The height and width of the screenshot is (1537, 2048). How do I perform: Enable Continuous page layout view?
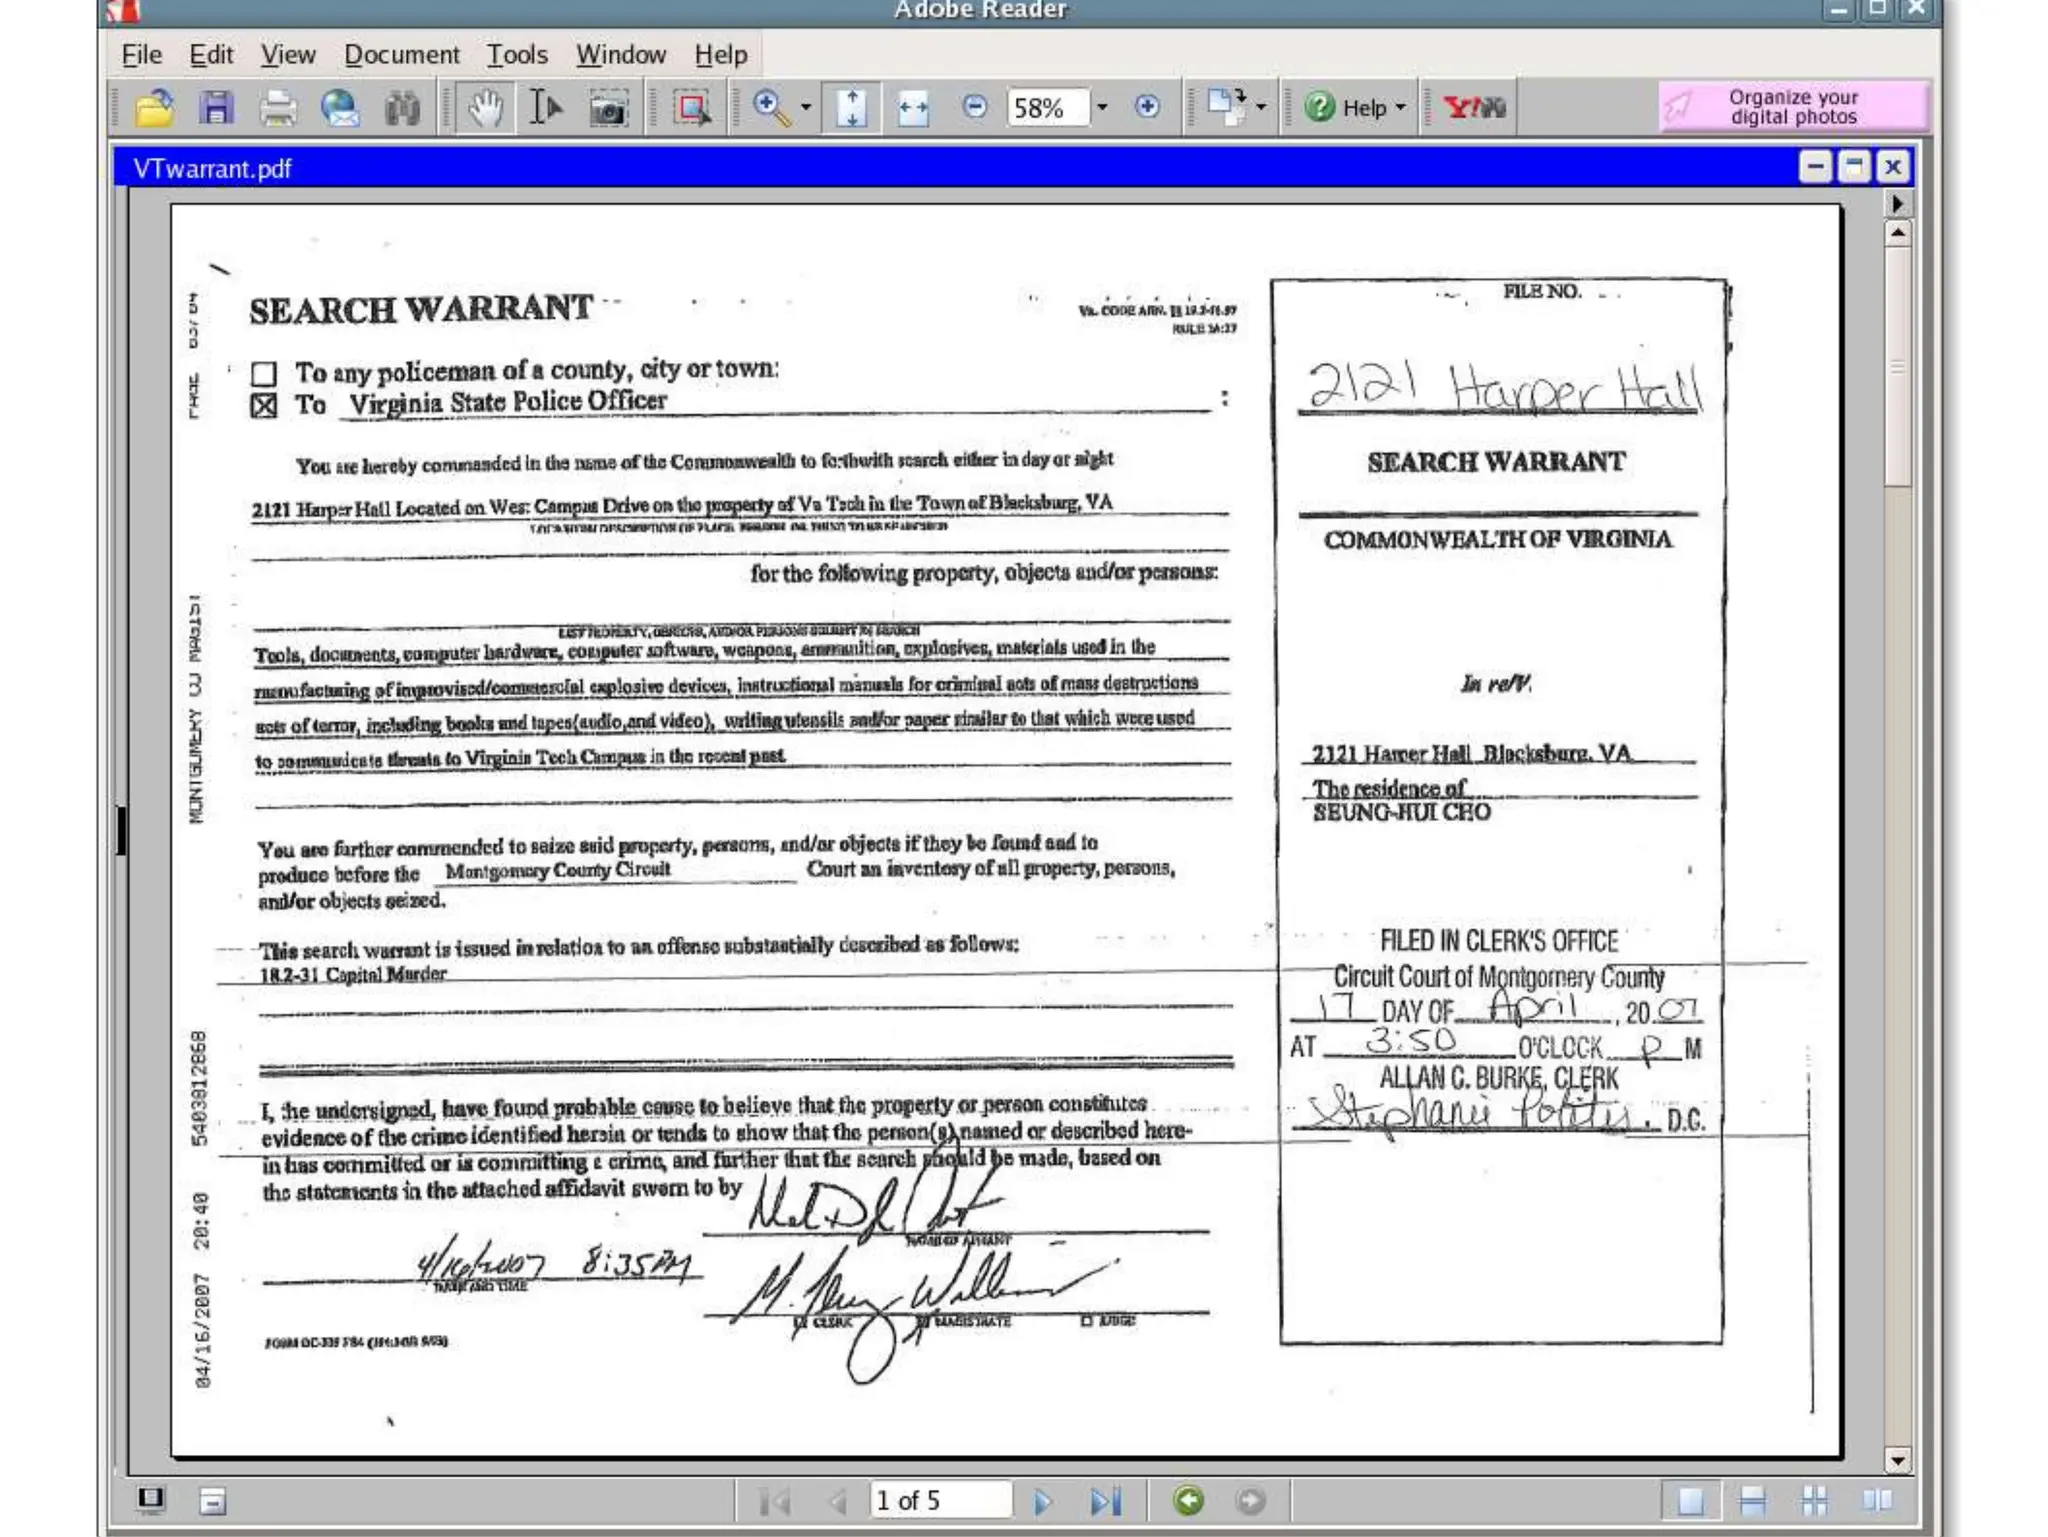[x=1752, y=1500]
